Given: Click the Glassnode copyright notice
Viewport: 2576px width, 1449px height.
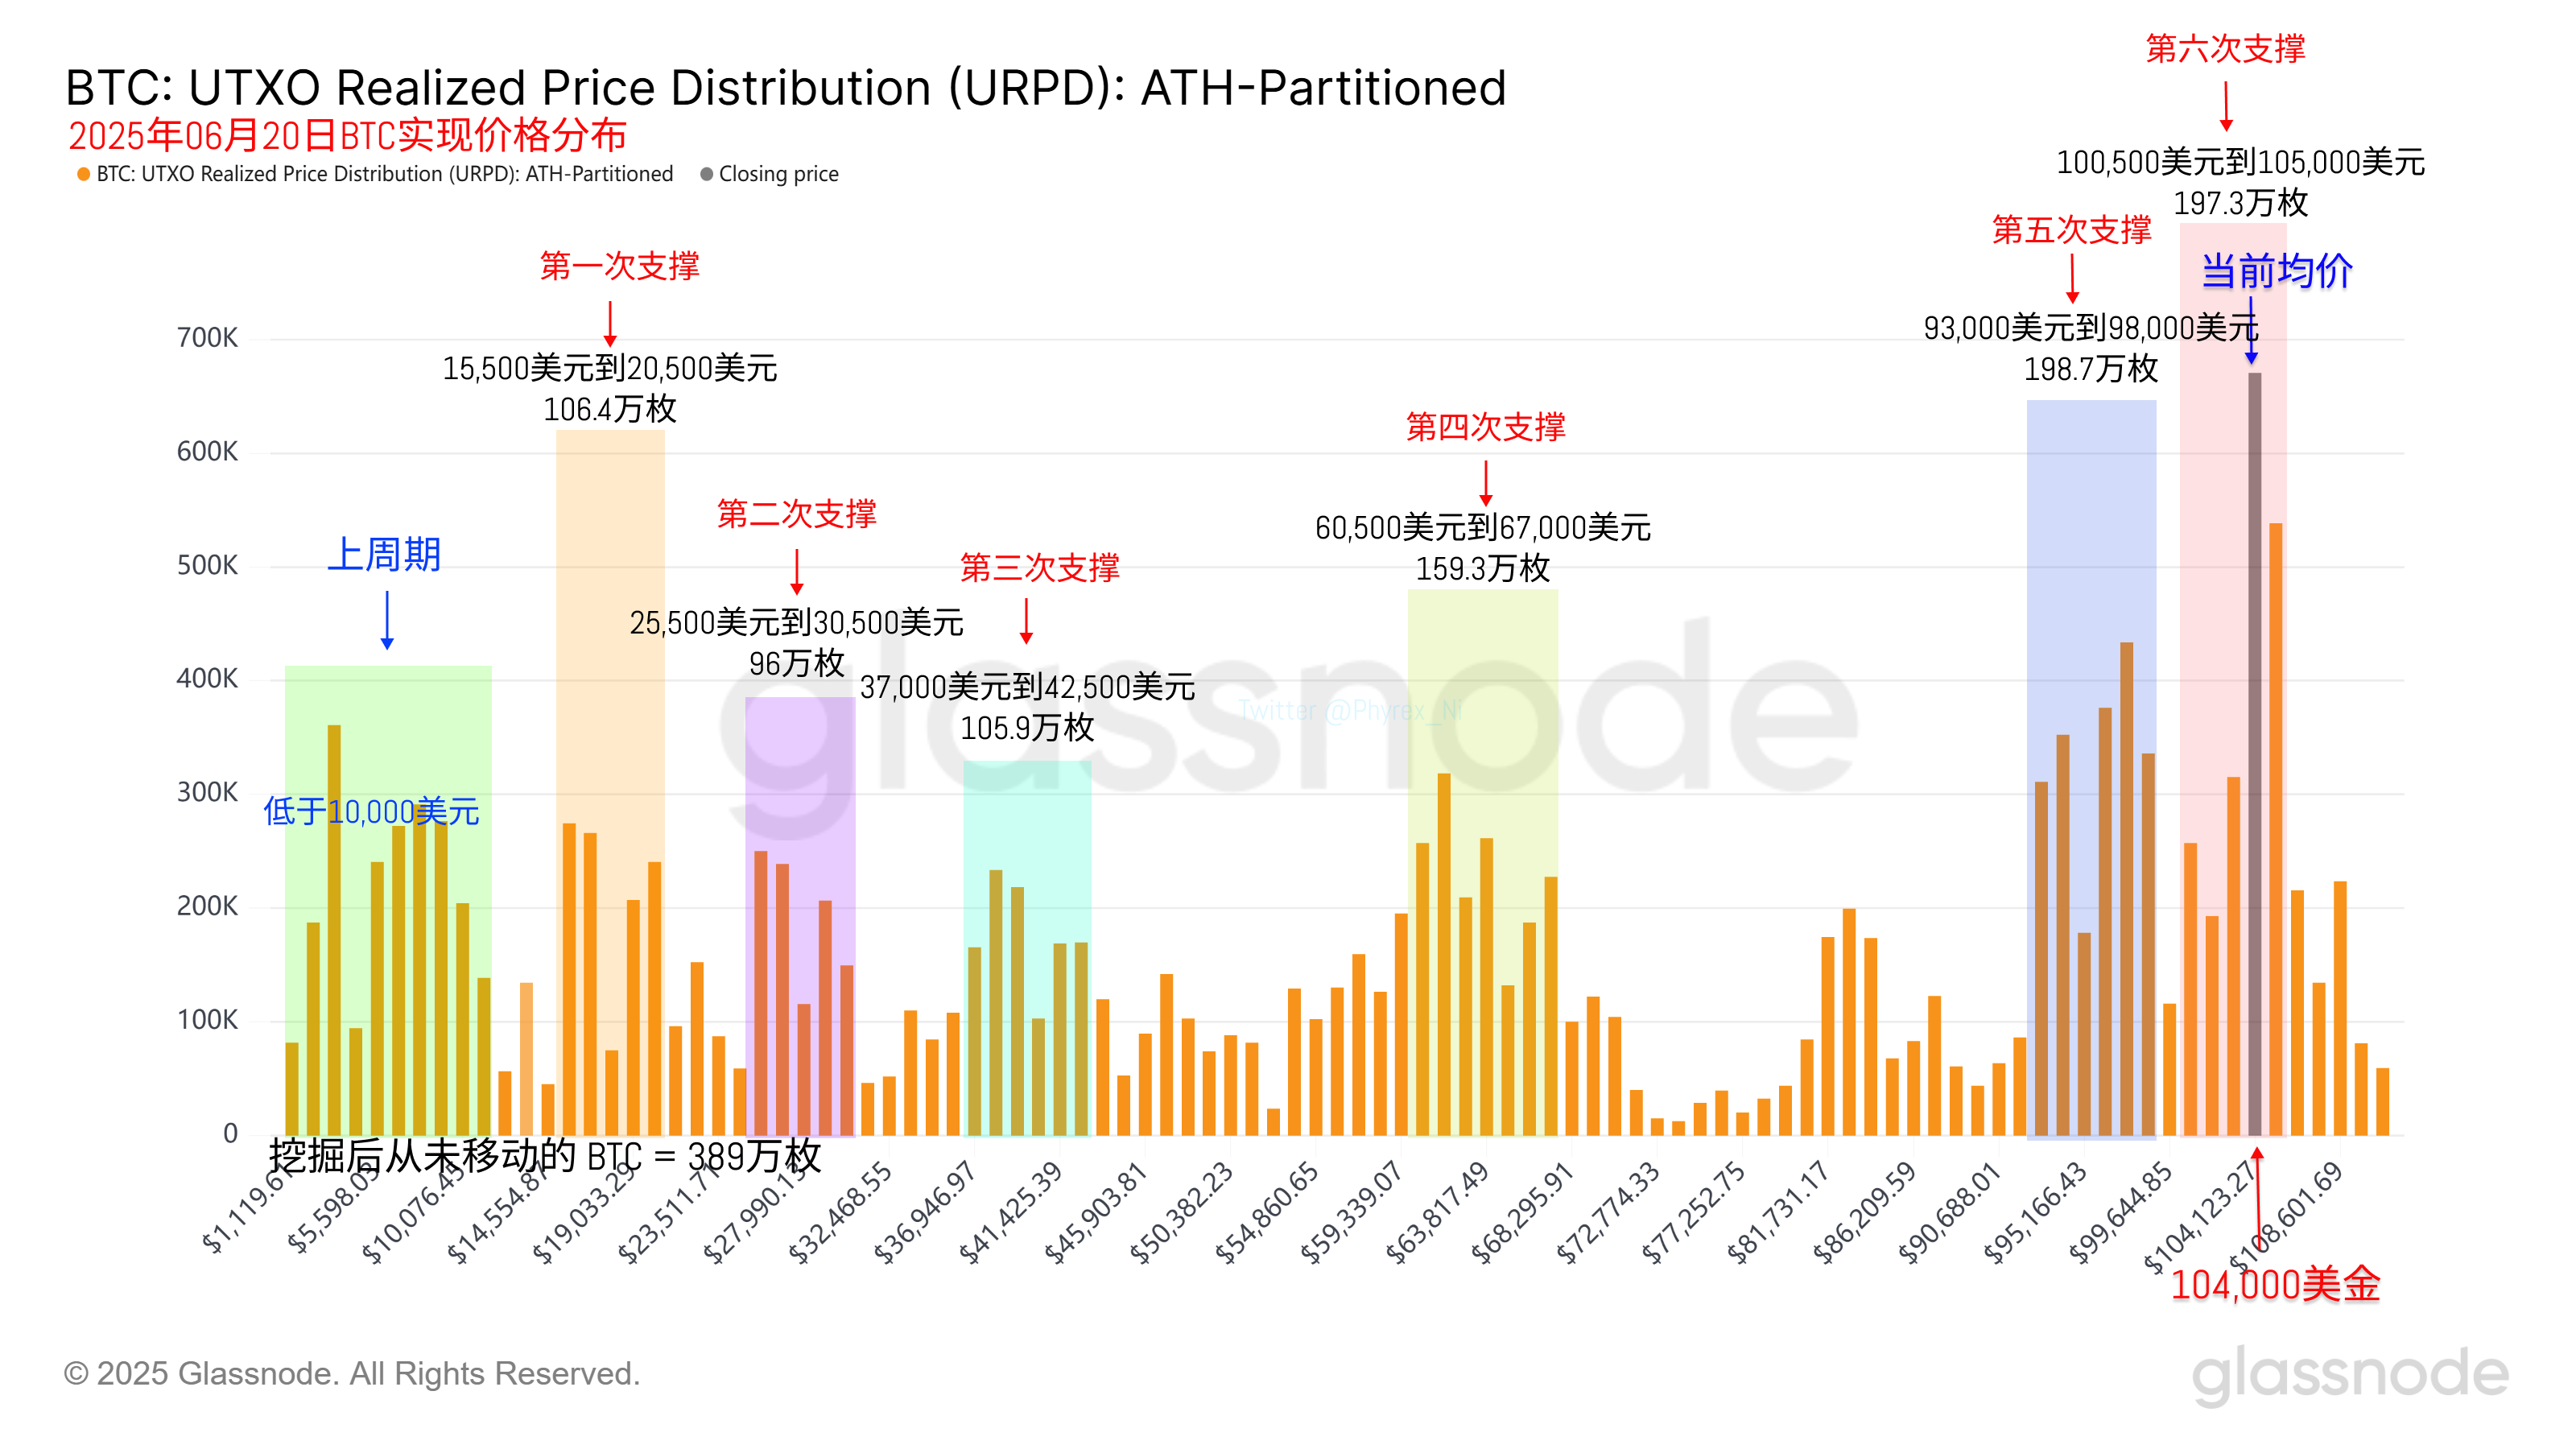Looking at the screenshot, I should 351,1373.
